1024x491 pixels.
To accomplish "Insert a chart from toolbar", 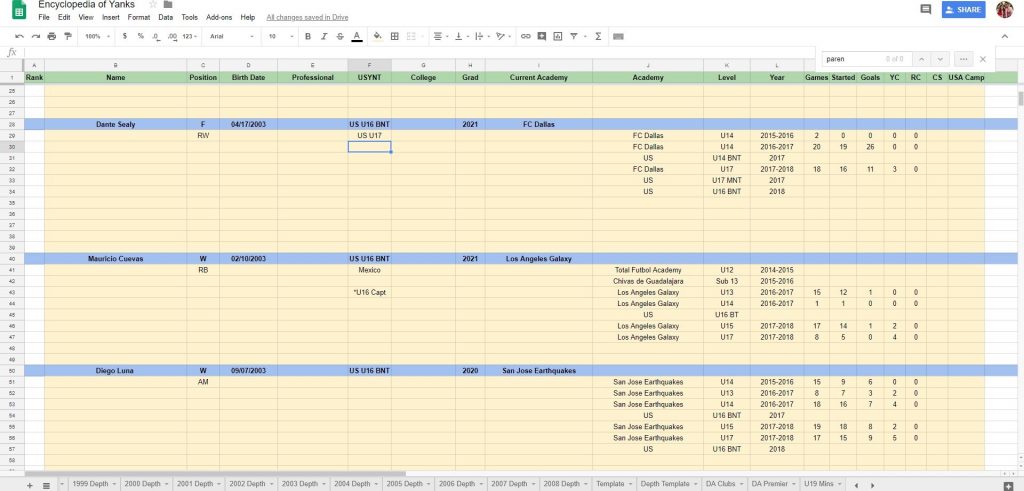I will [x=557, y=37].
